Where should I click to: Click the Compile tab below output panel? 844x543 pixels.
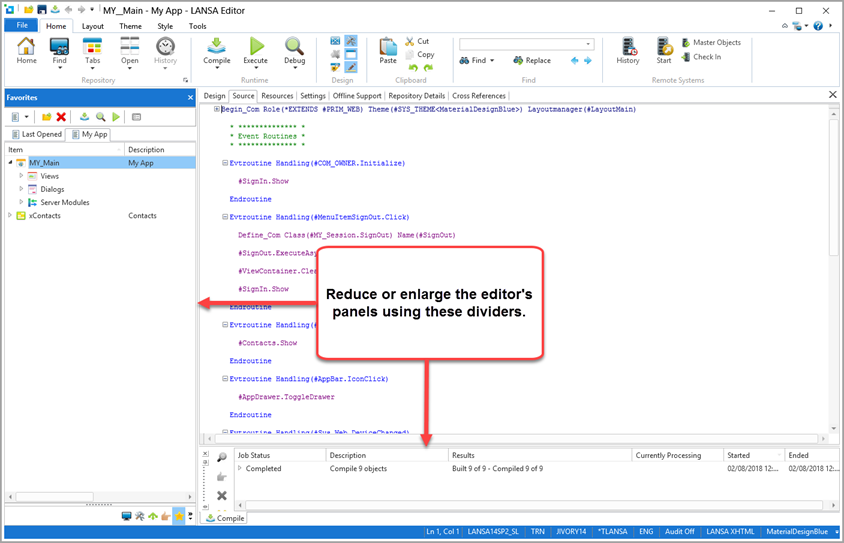225,518
